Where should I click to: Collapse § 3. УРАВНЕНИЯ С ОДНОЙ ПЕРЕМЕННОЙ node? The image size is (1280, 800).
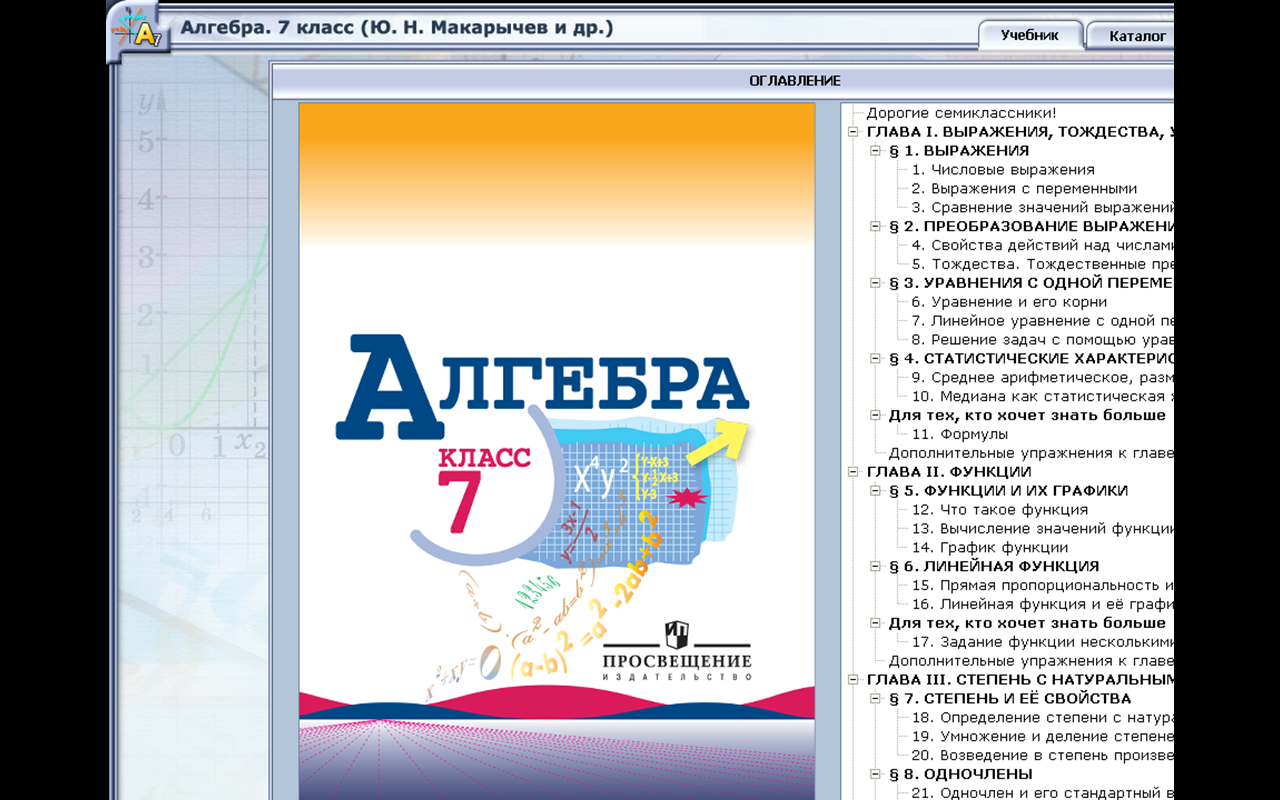tap(875, 283)
